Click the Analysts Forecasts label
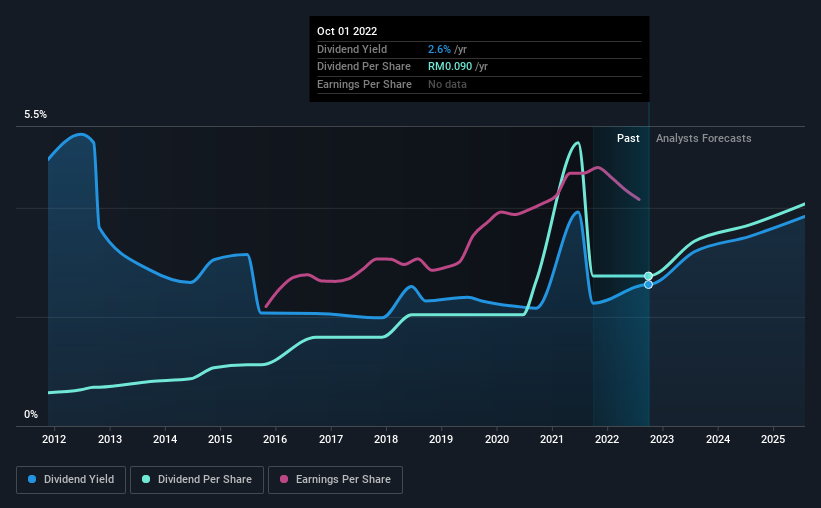 click(x=704, y=138)
